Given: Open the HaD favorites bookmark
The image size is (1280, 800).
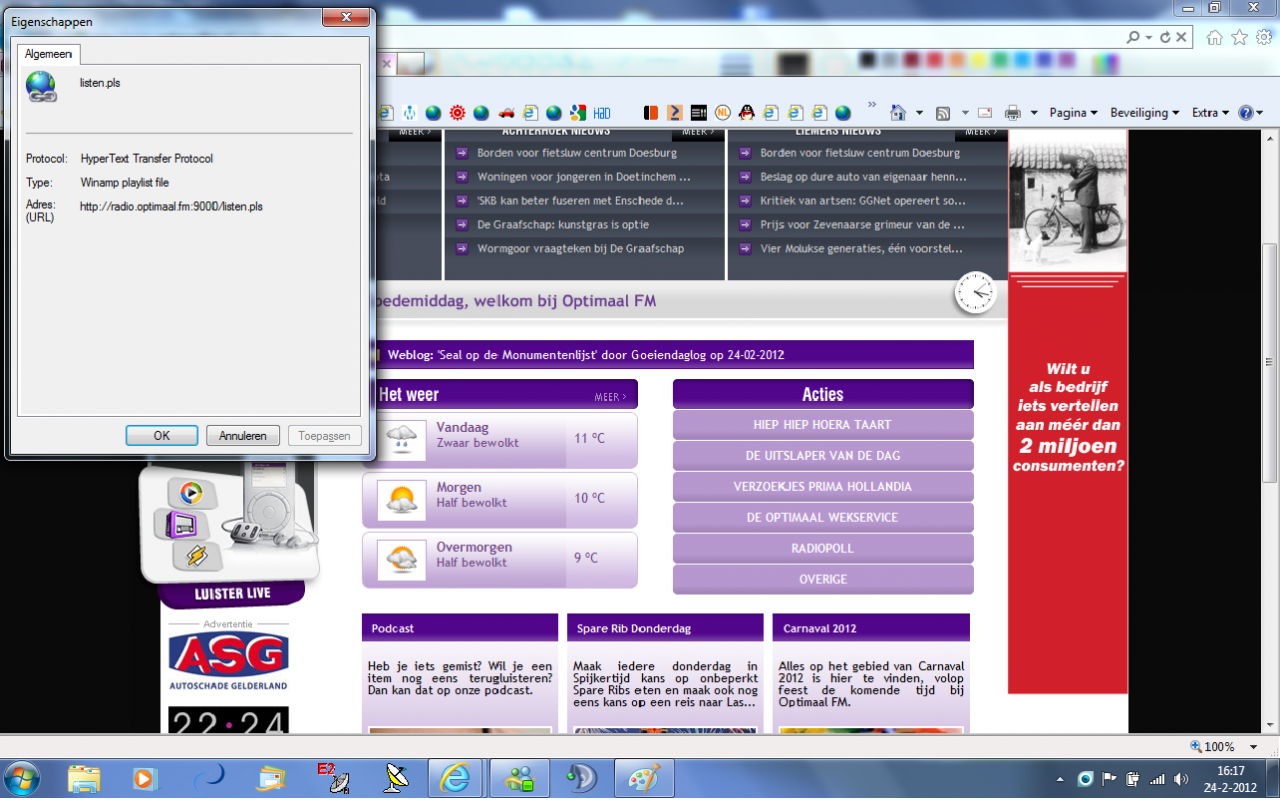Looking at the screenshot, I should coord(603,113).
